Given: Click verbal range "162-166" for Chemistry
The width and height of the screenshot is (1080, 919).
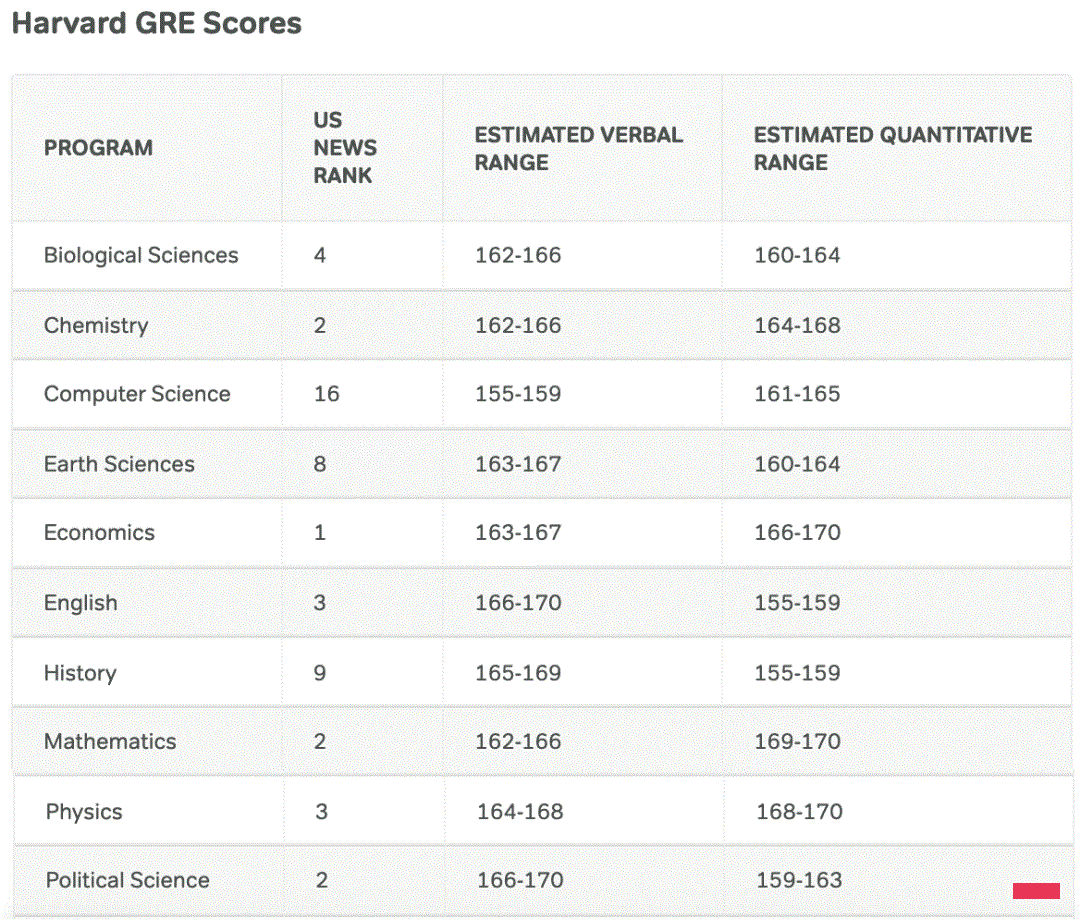Looking at the screenshot, I should pyautogui.click(x=518, y=326).
